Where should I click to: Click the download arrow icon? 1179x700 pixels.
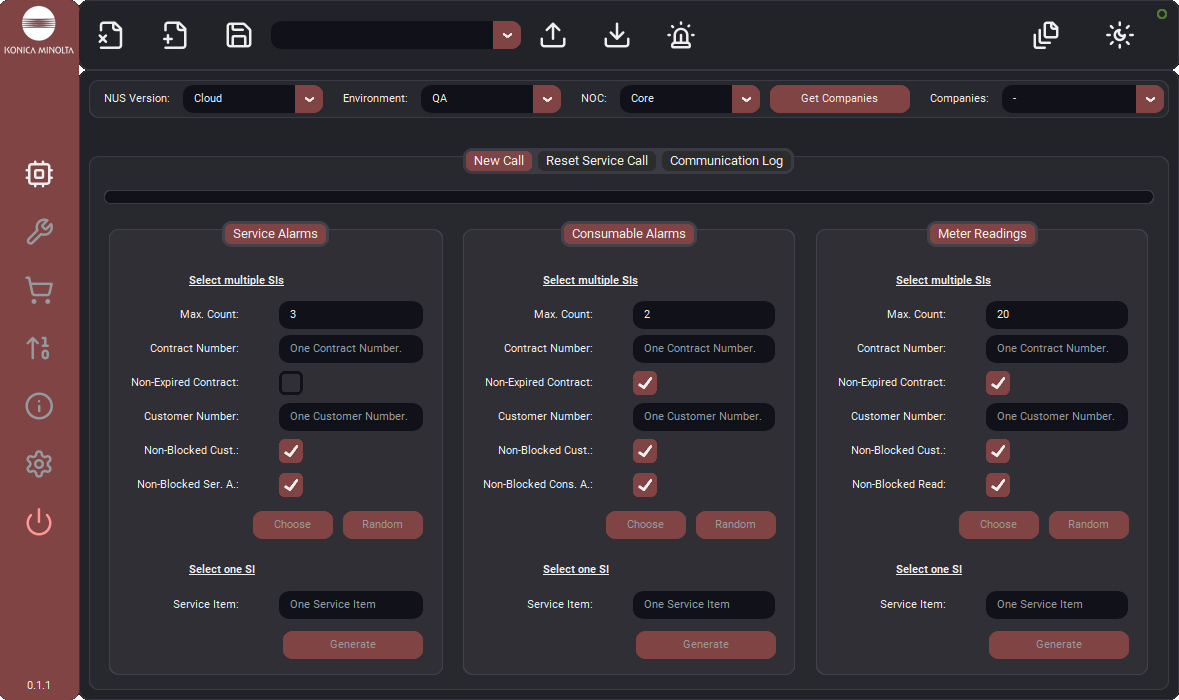click(617, 35)
